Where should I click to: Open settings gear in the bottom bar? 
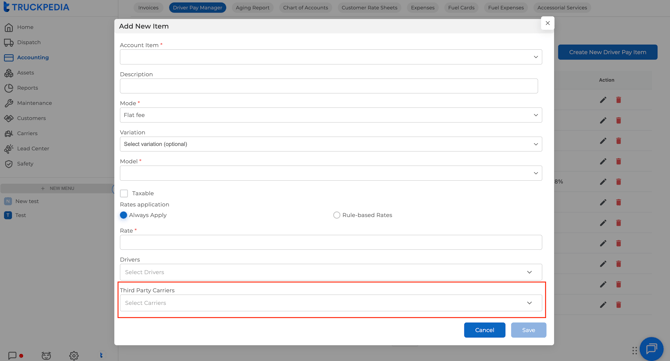74,355
